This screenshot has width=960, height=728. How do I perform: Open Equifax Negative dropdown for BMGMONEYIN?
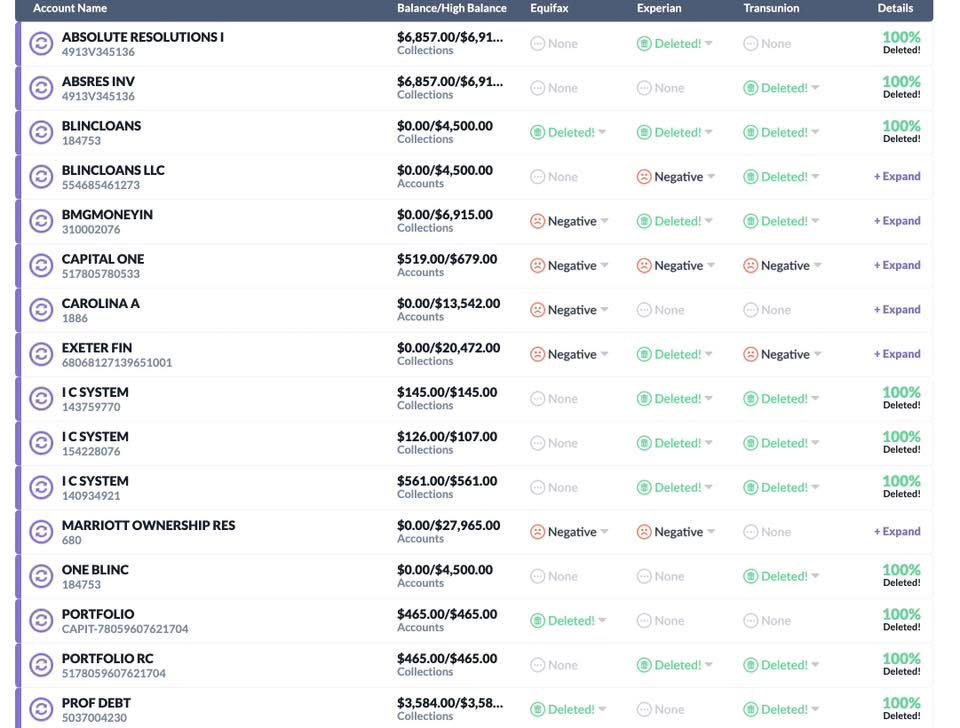604,222
